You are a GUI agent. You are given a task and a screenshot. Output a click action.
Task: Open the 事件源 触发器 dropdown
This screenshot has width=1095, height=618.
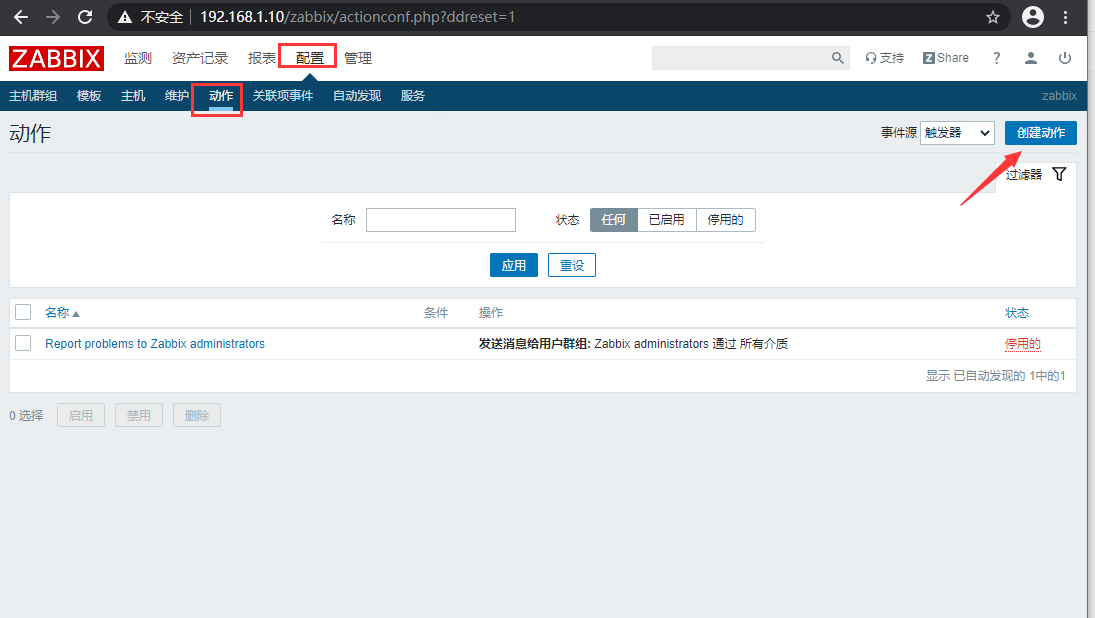click(x=957, y=133)
